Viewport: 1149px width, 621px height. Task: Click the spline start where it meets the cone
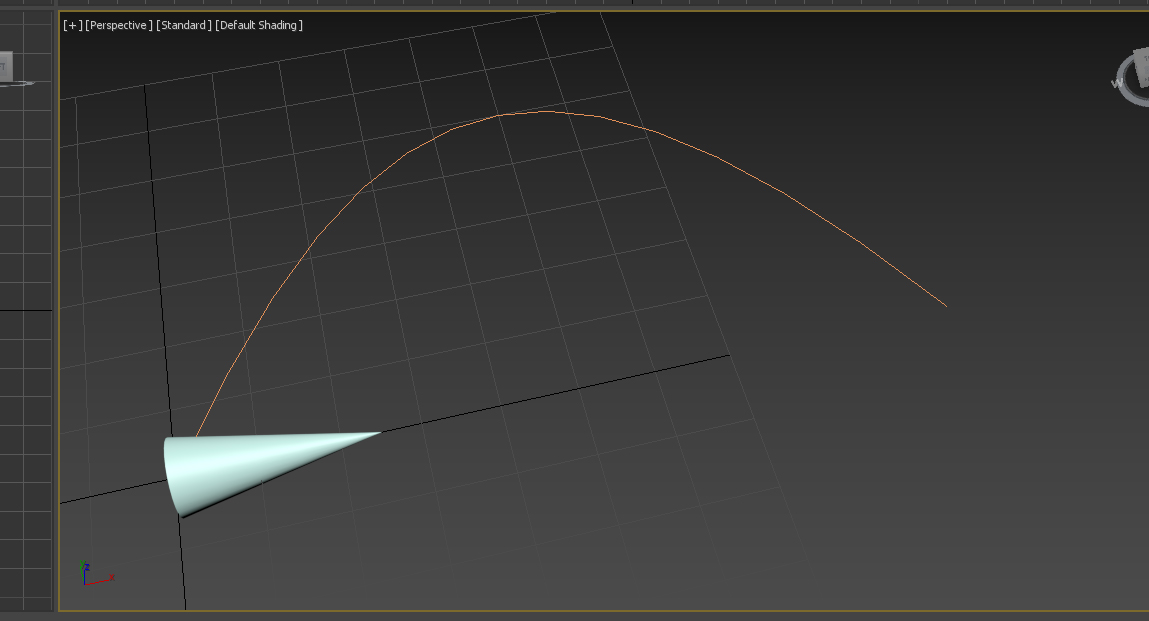tap(197, 436)
